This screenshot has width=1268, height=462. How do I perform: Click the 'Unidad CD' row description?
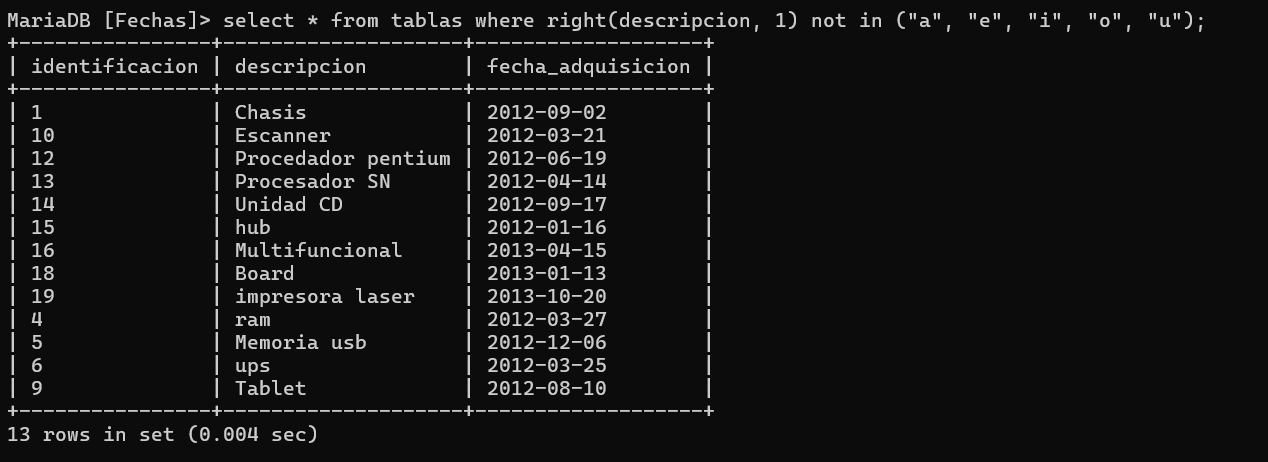point(288,205)
